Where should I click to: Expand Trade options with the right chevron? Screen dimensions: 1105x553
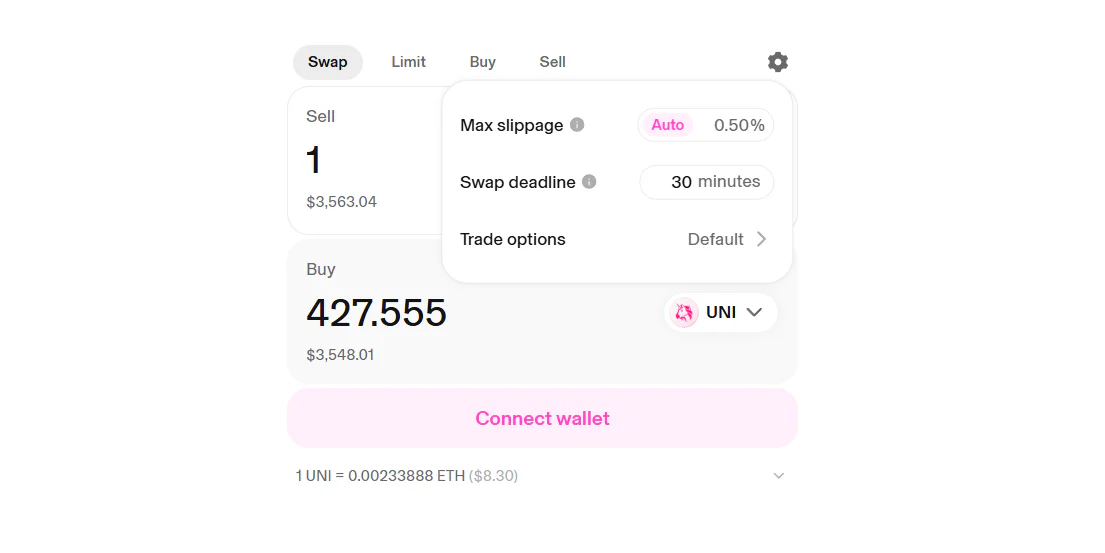pyautogui.click(x=762, y=239)
